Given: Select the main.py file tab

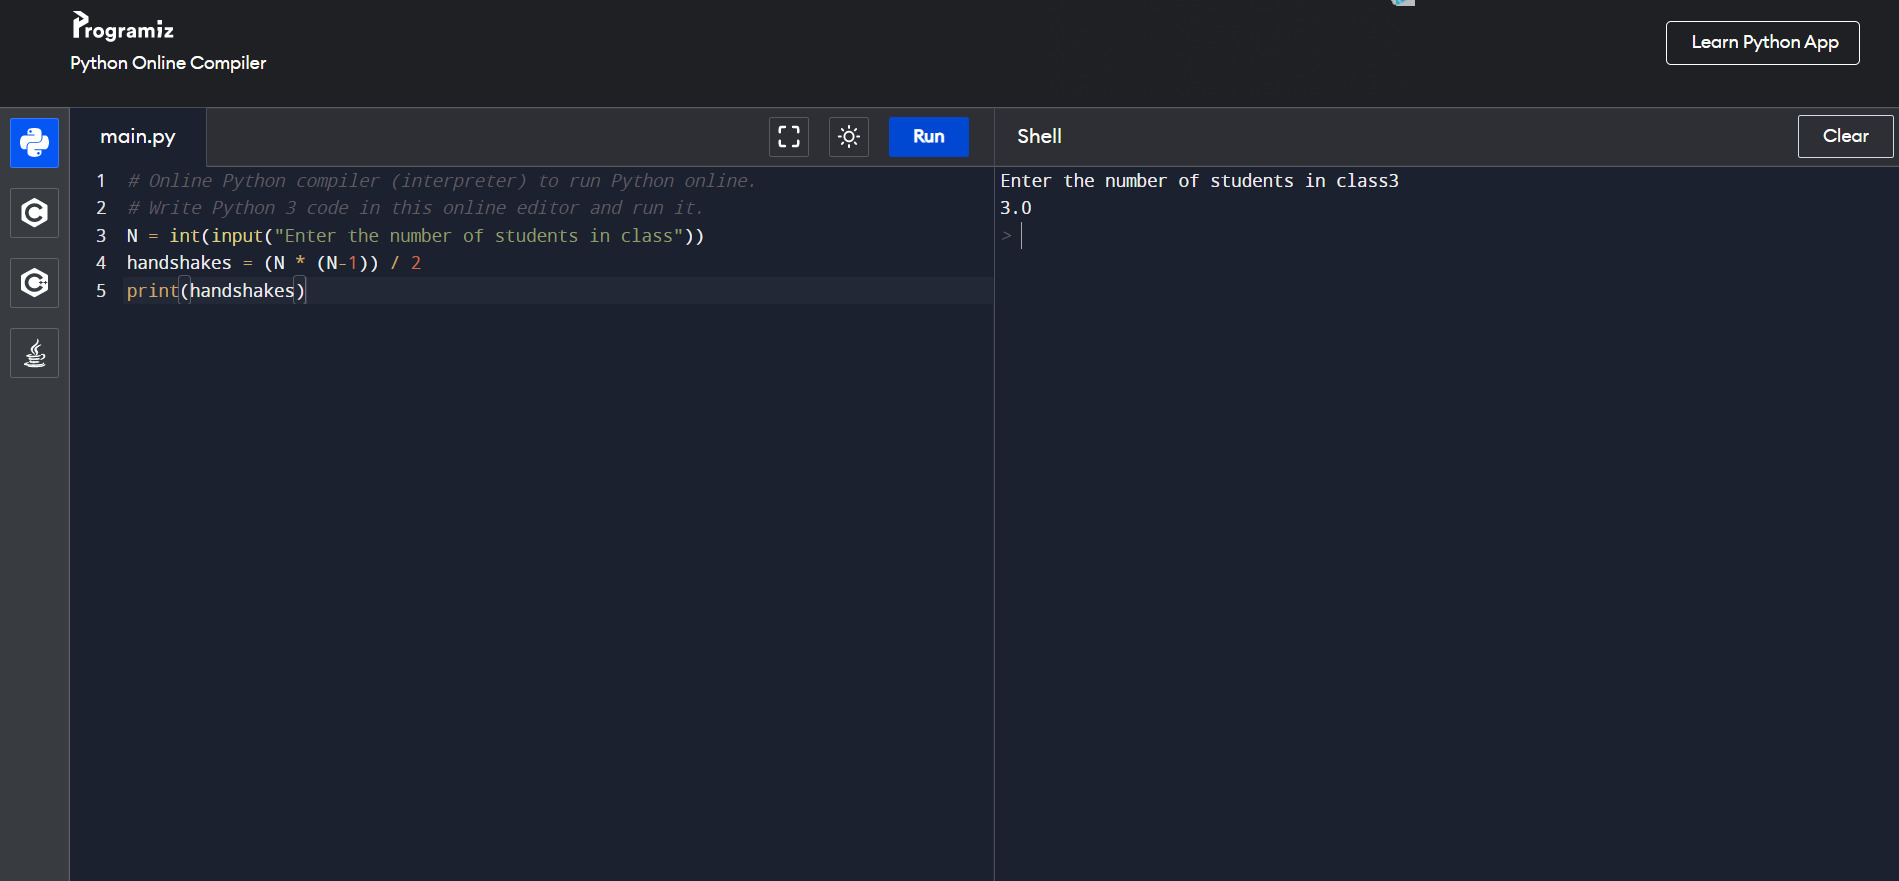Looking at the screenshot, I should point(138,137).
